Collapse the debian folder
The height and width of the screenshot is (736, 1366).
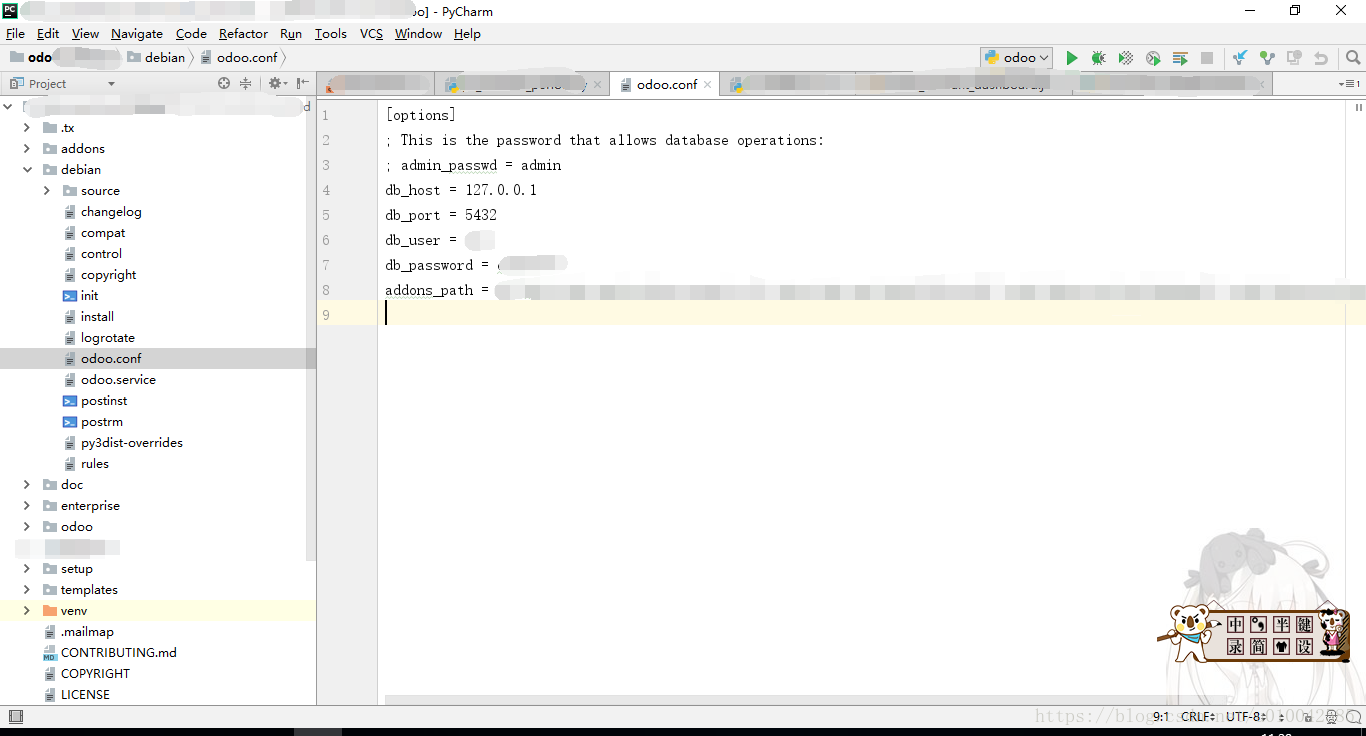coord(27,170)
